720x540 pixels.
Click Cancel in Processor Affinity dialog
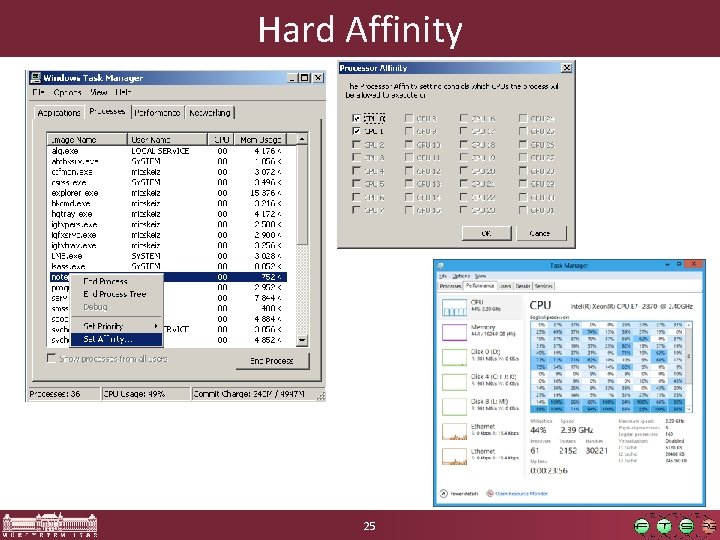(x=541, y=233)
